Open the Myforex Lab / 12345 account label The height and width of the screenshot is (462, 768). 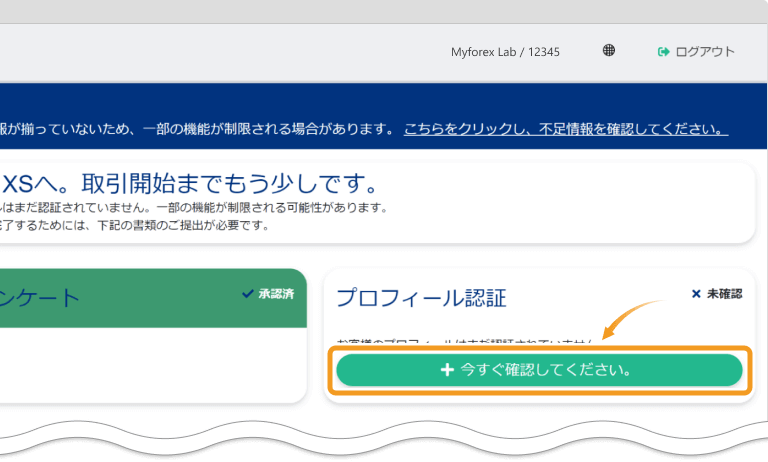pyautogui.click(x=505, y=52)
